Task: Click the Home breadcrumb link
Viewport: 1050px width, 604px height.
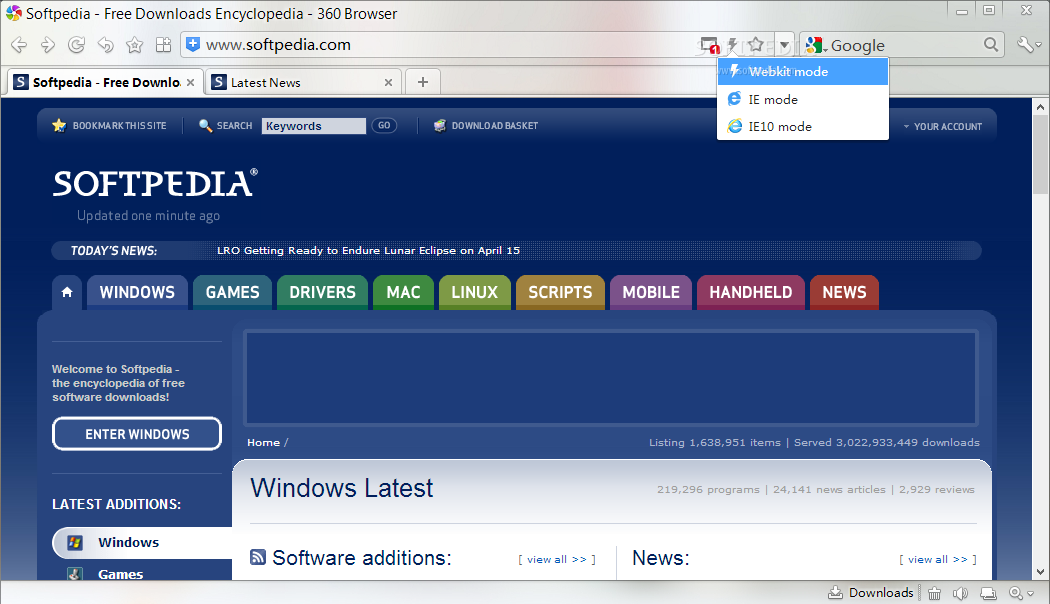Action: pos(263,443)
